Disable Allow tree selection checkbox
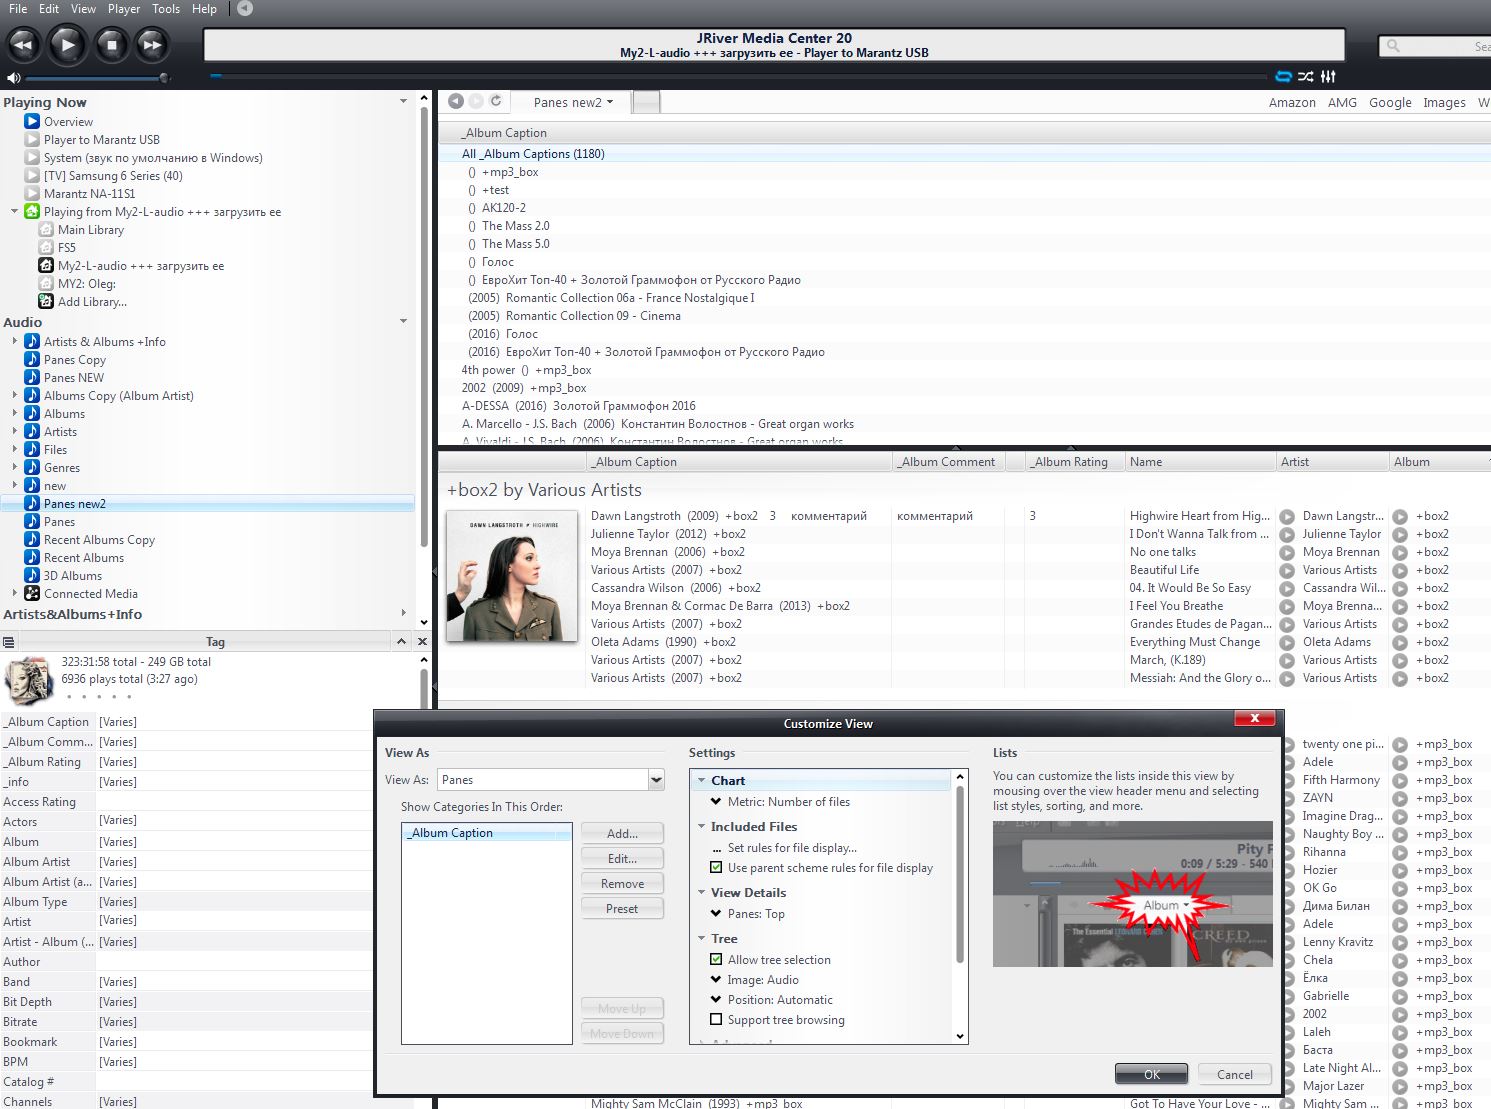Viewport: 1491px width, 1109px height. (716, 960)
